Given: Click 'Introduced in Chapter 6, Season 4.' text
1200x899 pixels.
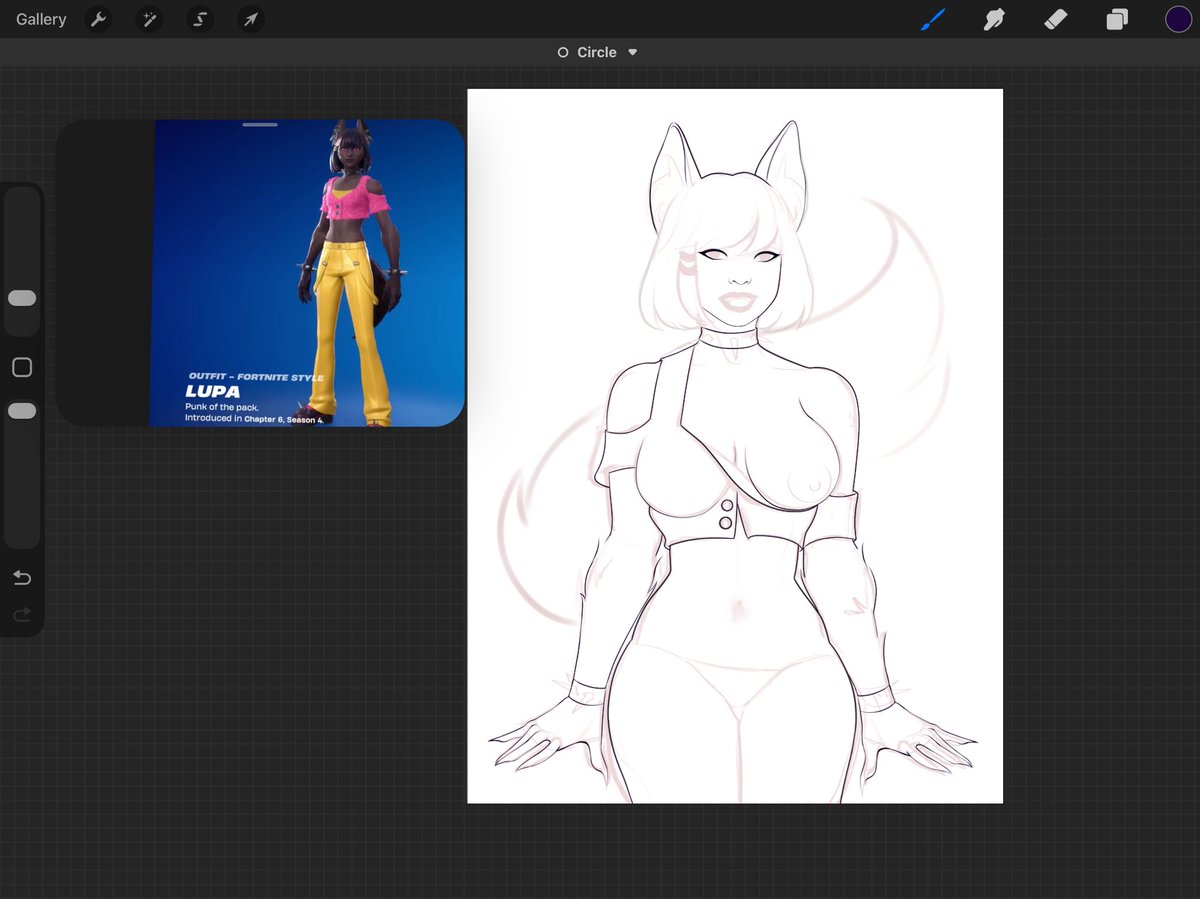Looking at the screenshot, I should [254, 419].
